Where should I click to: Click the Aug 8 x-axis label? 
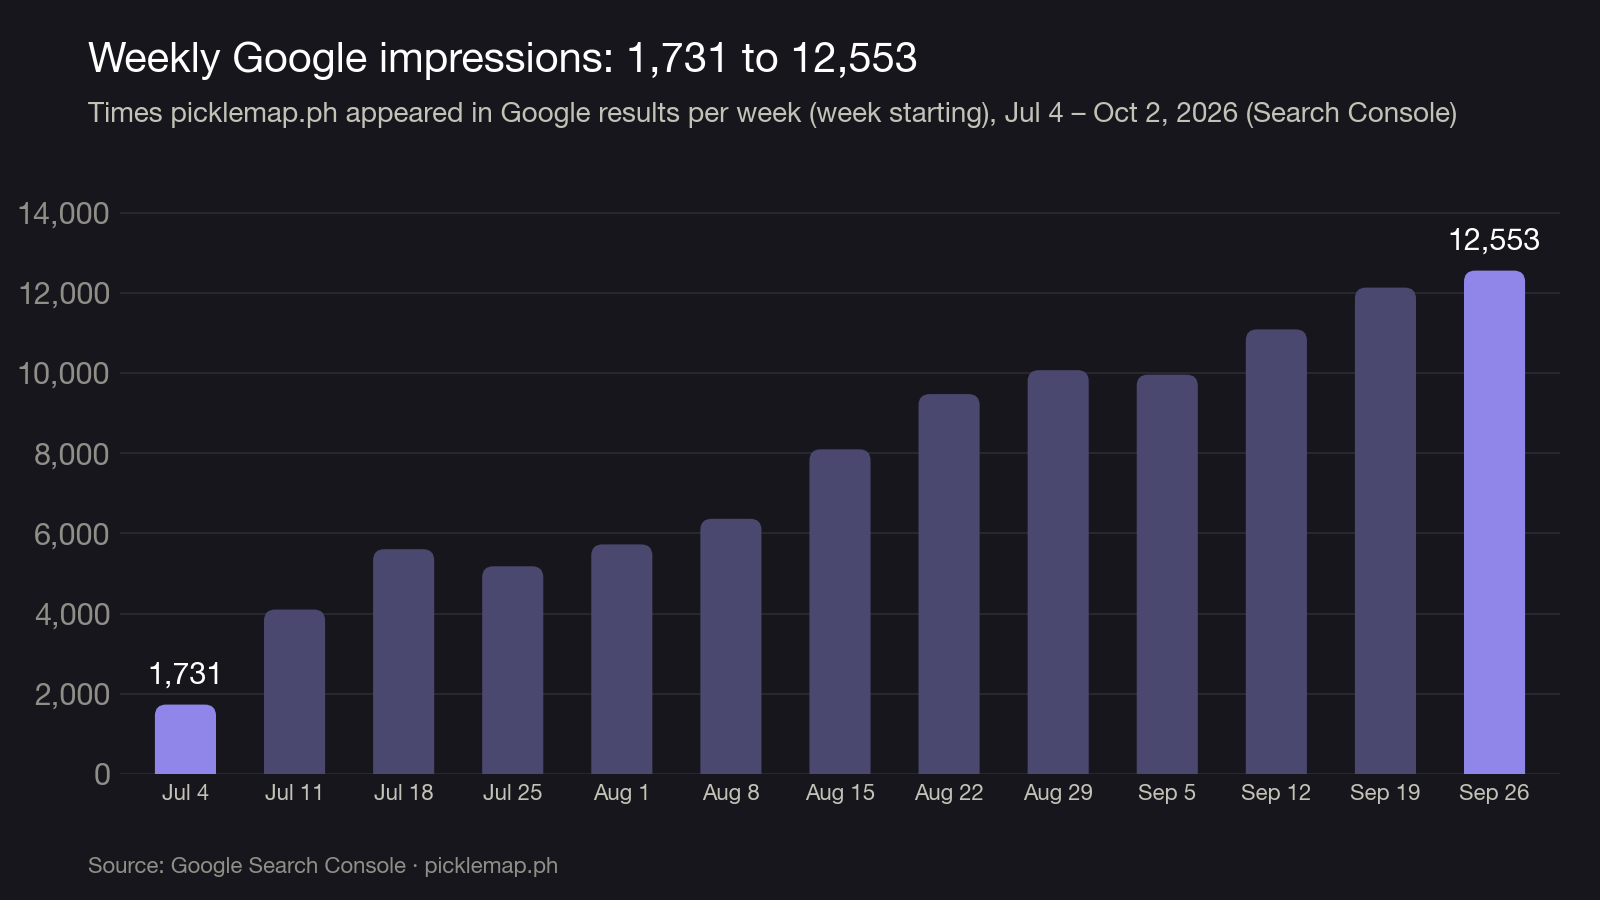click(x=730, y=793)
